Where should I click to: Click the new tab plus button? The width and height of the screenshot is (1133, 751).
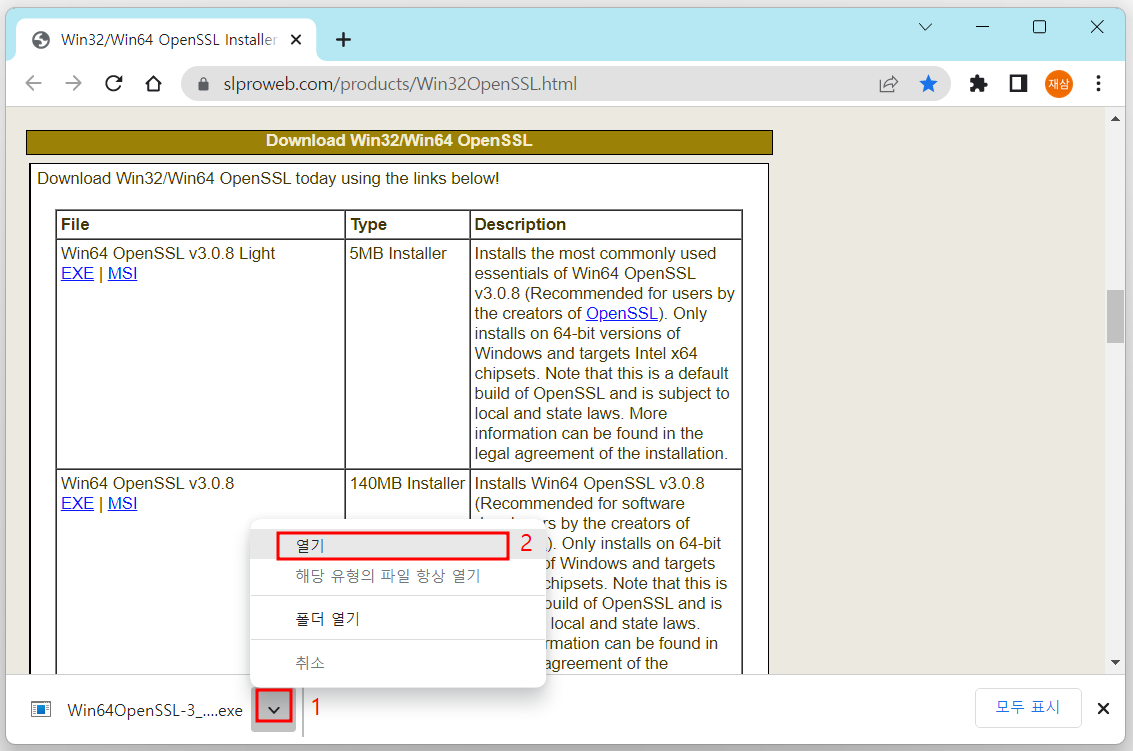tap(343, 39)
